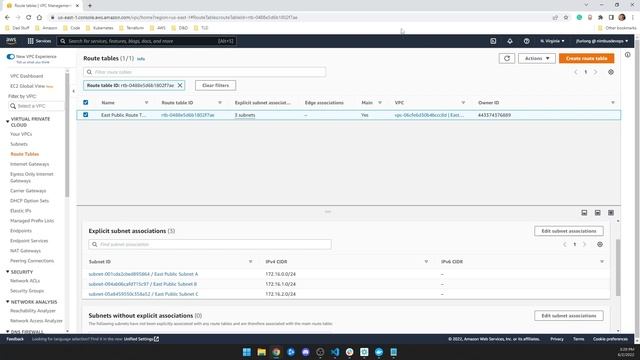Image resolution: width=640 pixels, height=360 pixels.
Task: Remove the Route table ID filter chip
Action: click(x=180, y=85)
